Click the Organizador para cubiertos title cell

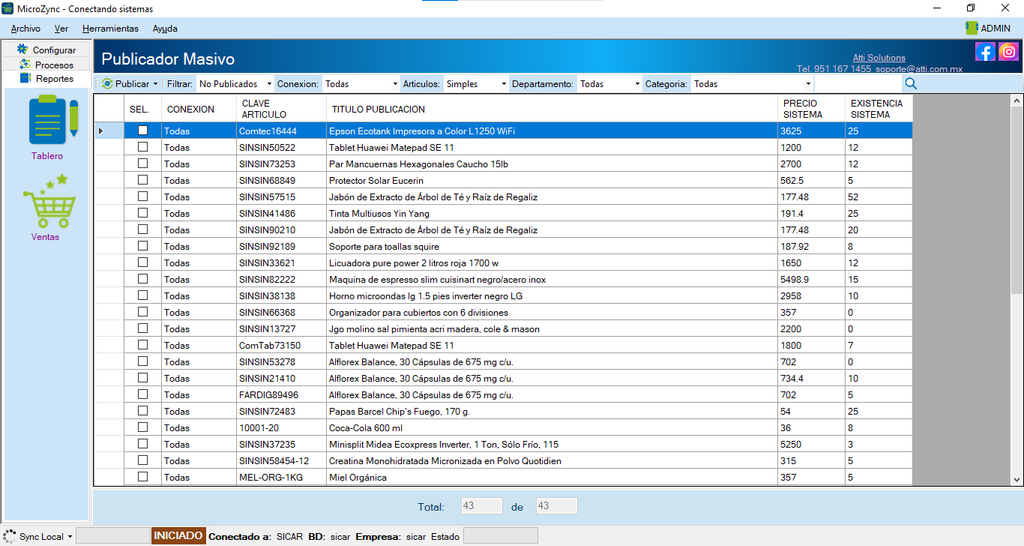552,312
